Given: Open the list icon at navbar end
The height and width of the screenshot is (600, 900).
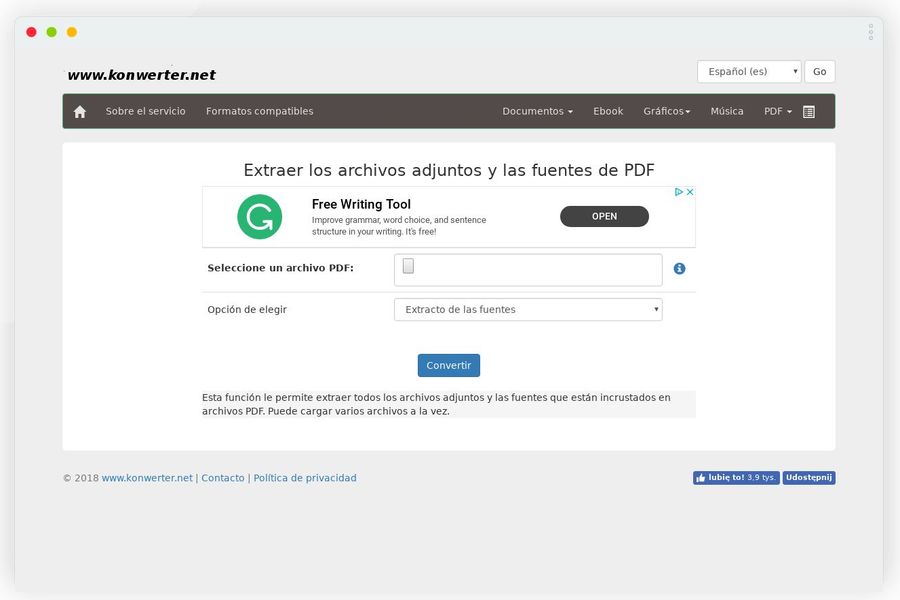Looking at the screenshot, I should click(809, 111).
